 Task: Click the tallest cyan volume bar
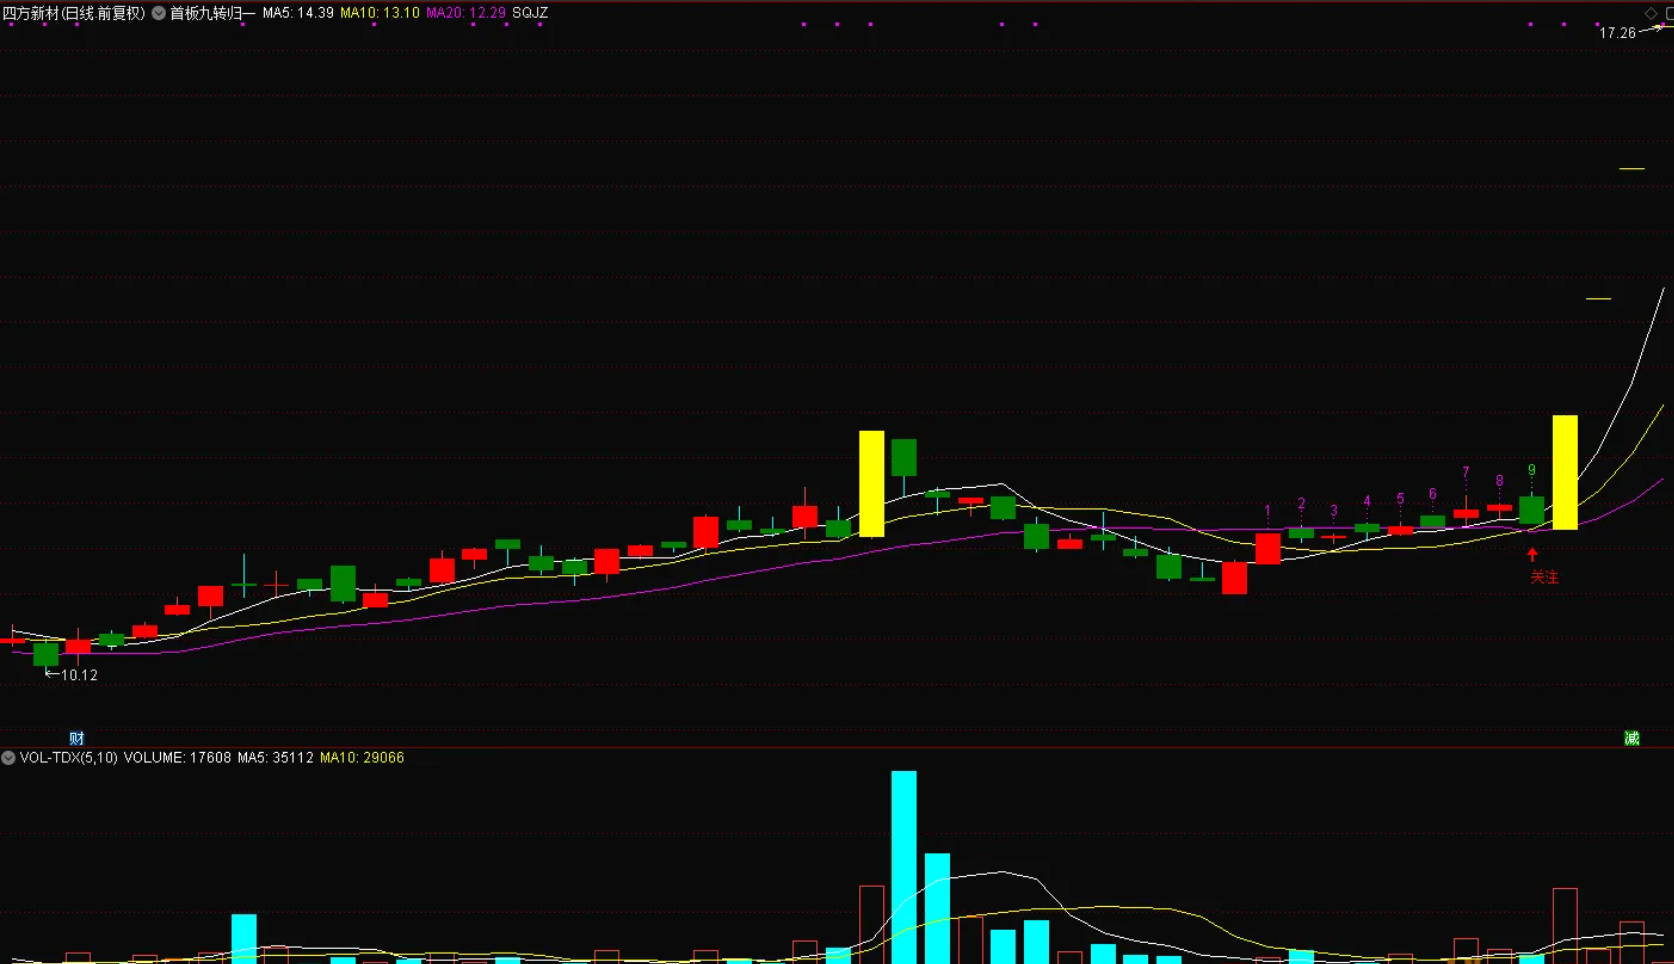(903, 866)
